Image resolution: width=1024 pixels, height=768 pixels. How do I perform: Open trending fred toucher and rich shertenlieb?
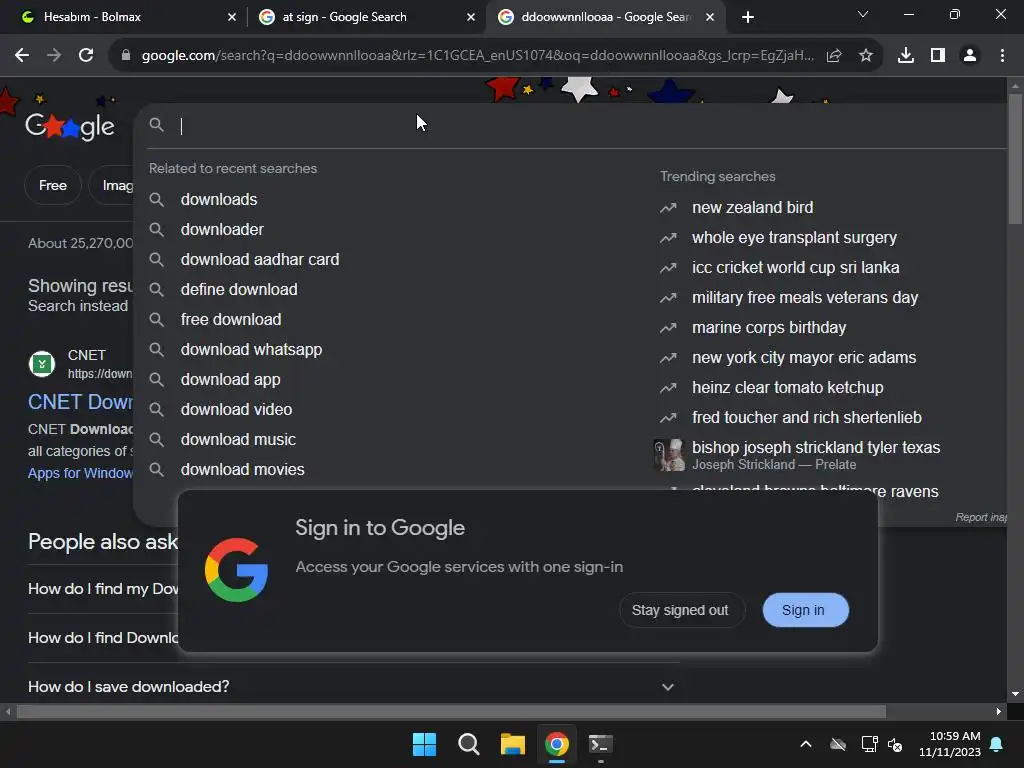coord(807,417)
